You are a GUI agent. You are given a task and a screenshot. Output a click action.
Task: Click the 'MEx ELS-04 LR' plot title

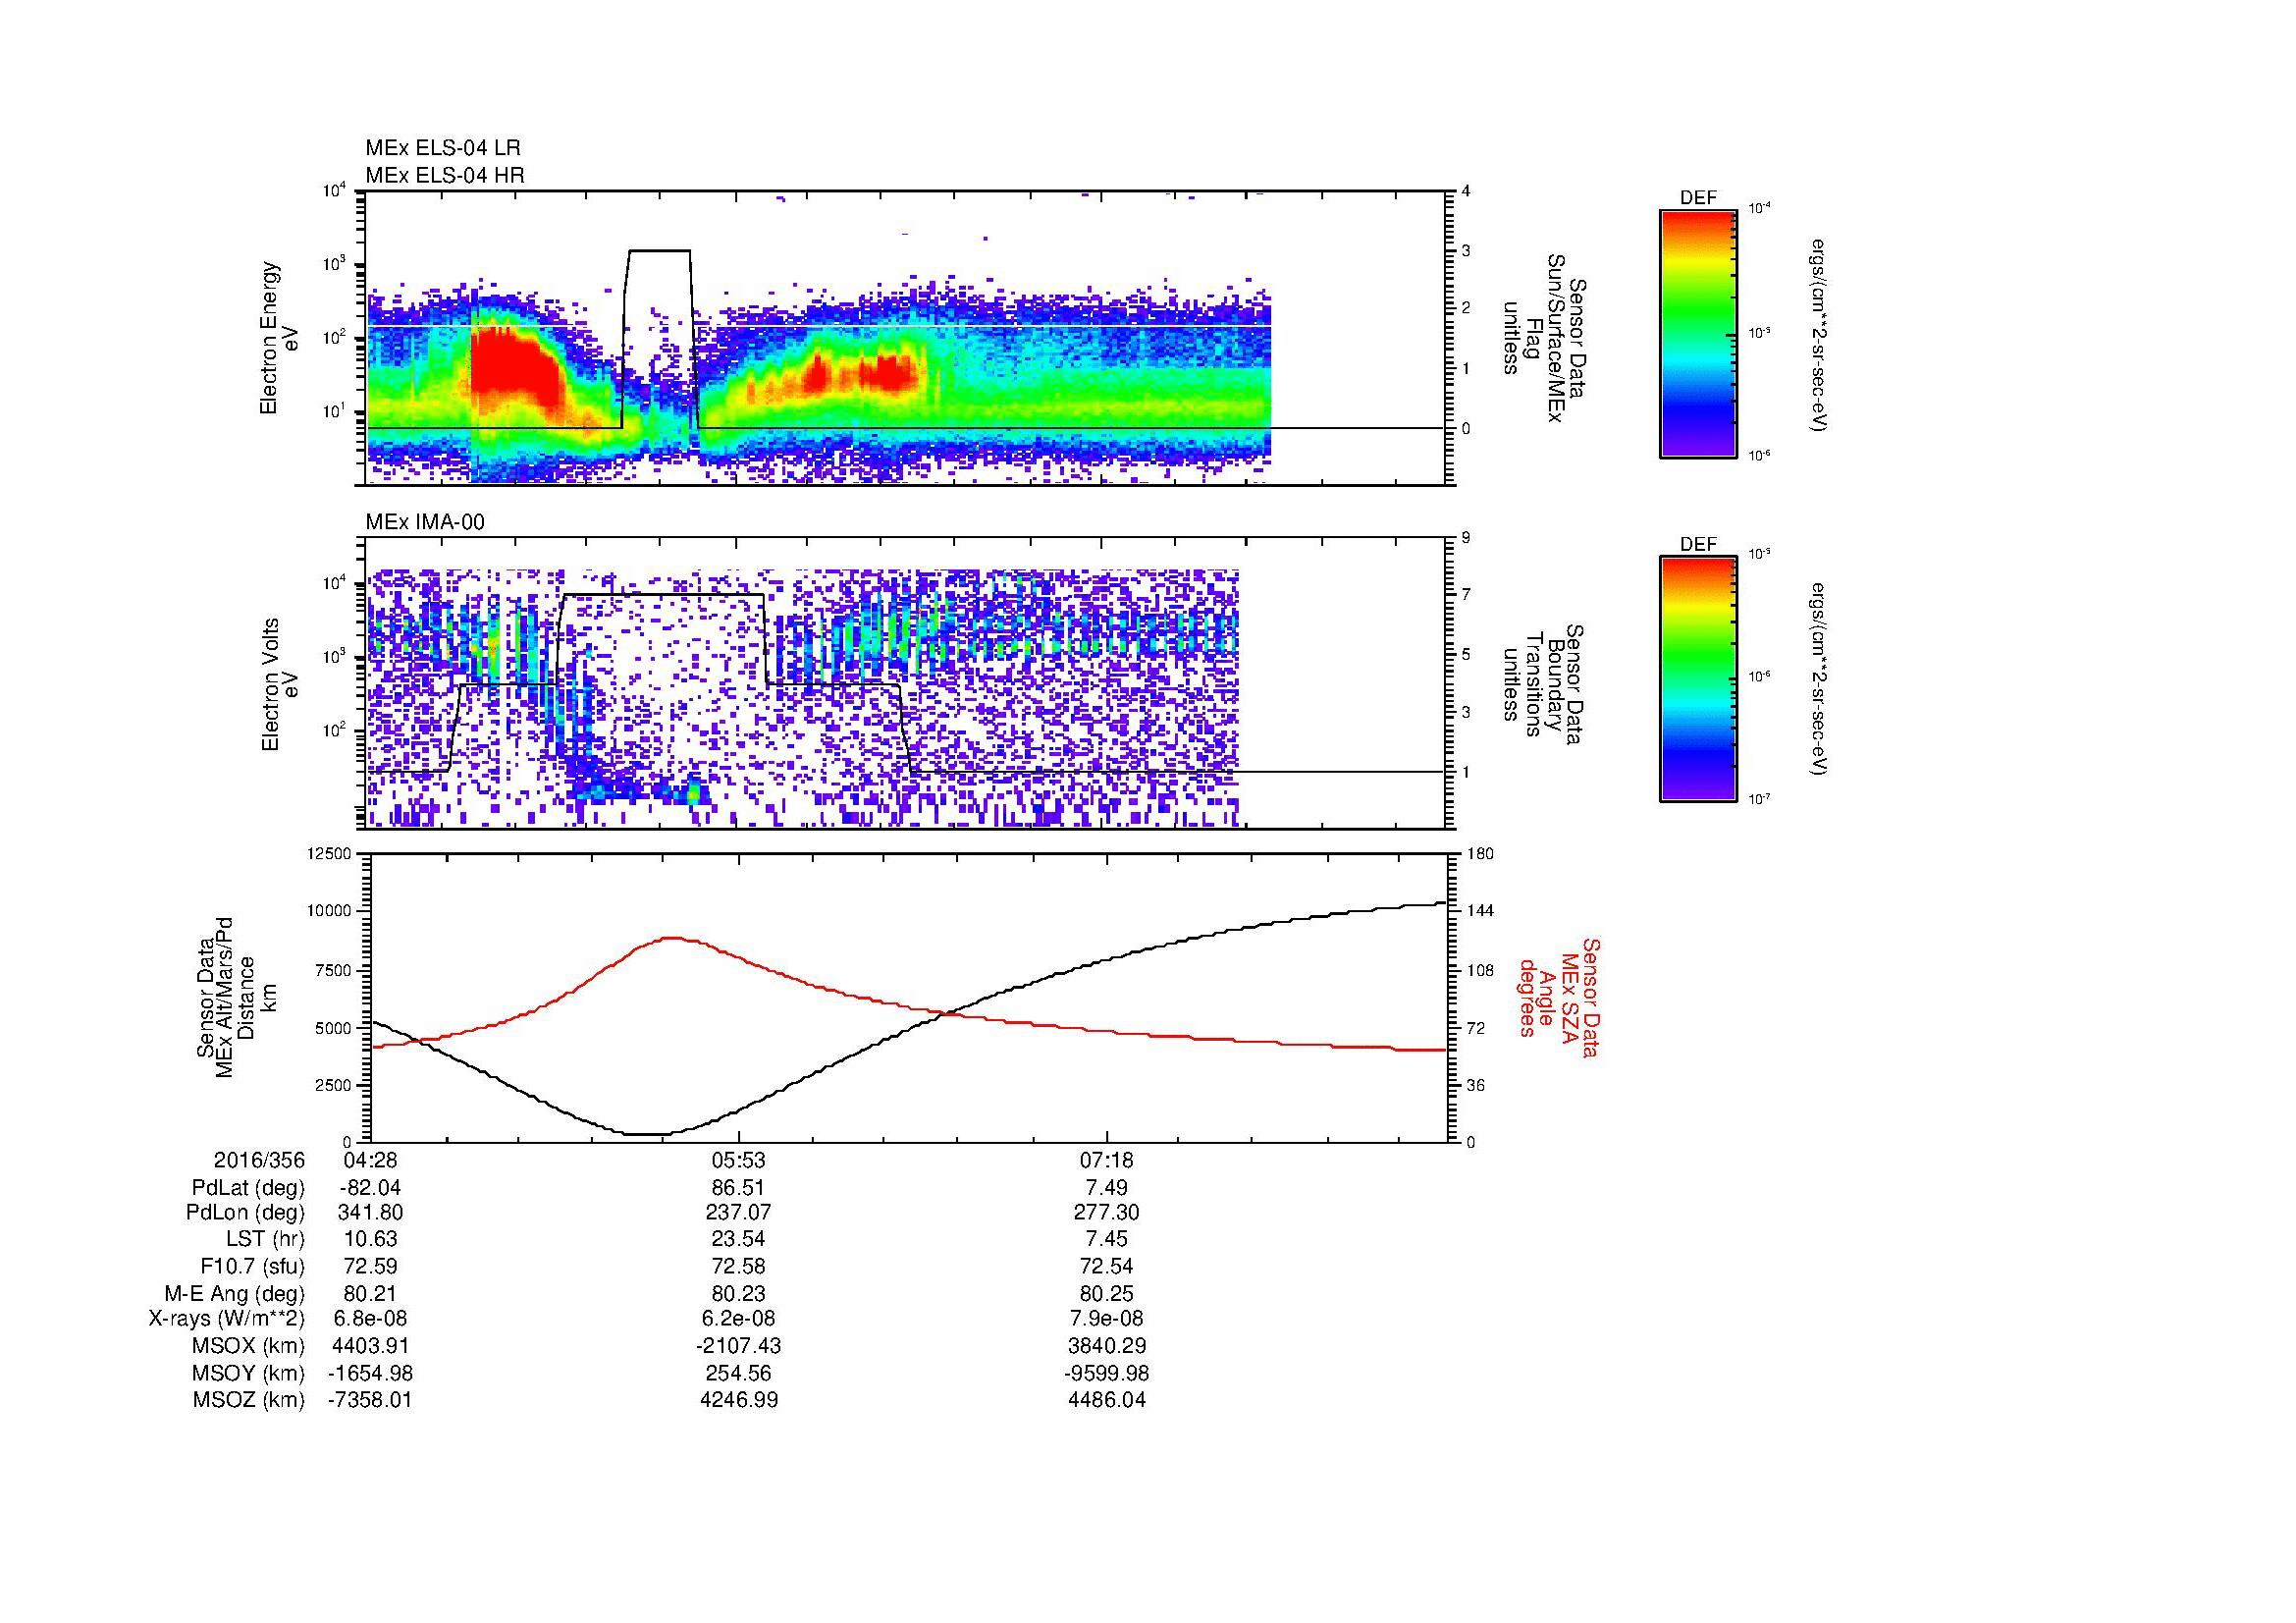coord(443,148)
